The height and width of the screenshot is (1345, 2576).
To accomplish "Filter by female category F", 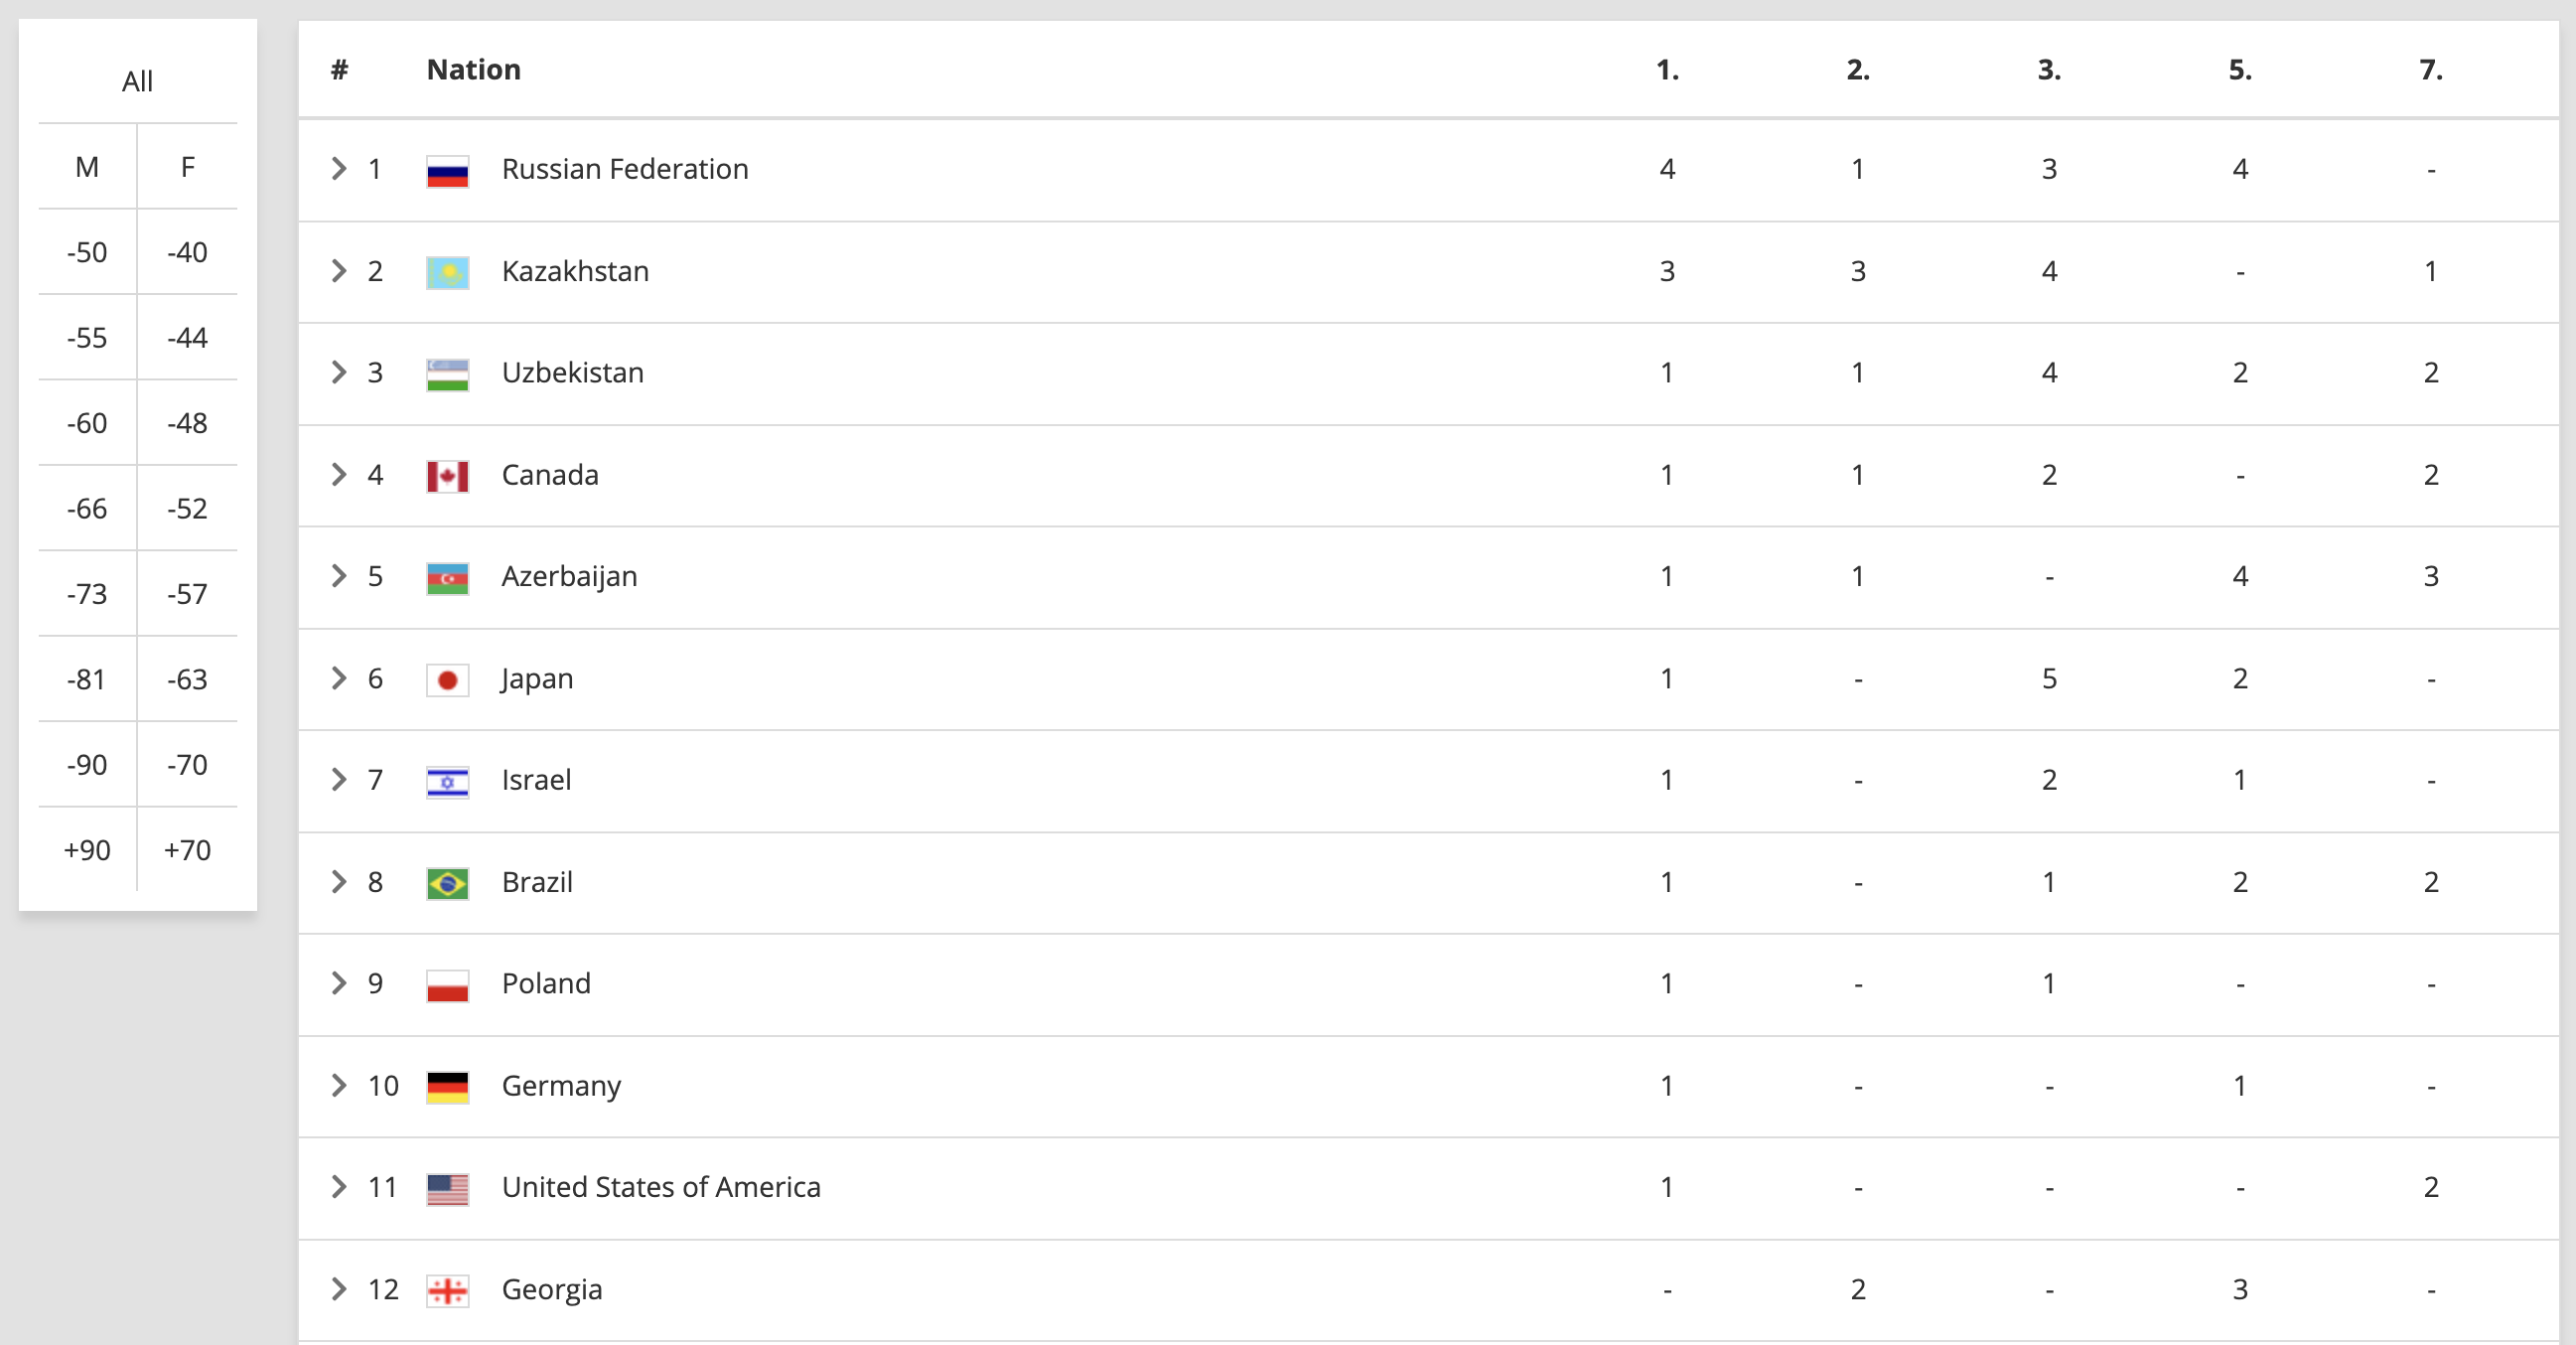I will pos(187,167).
